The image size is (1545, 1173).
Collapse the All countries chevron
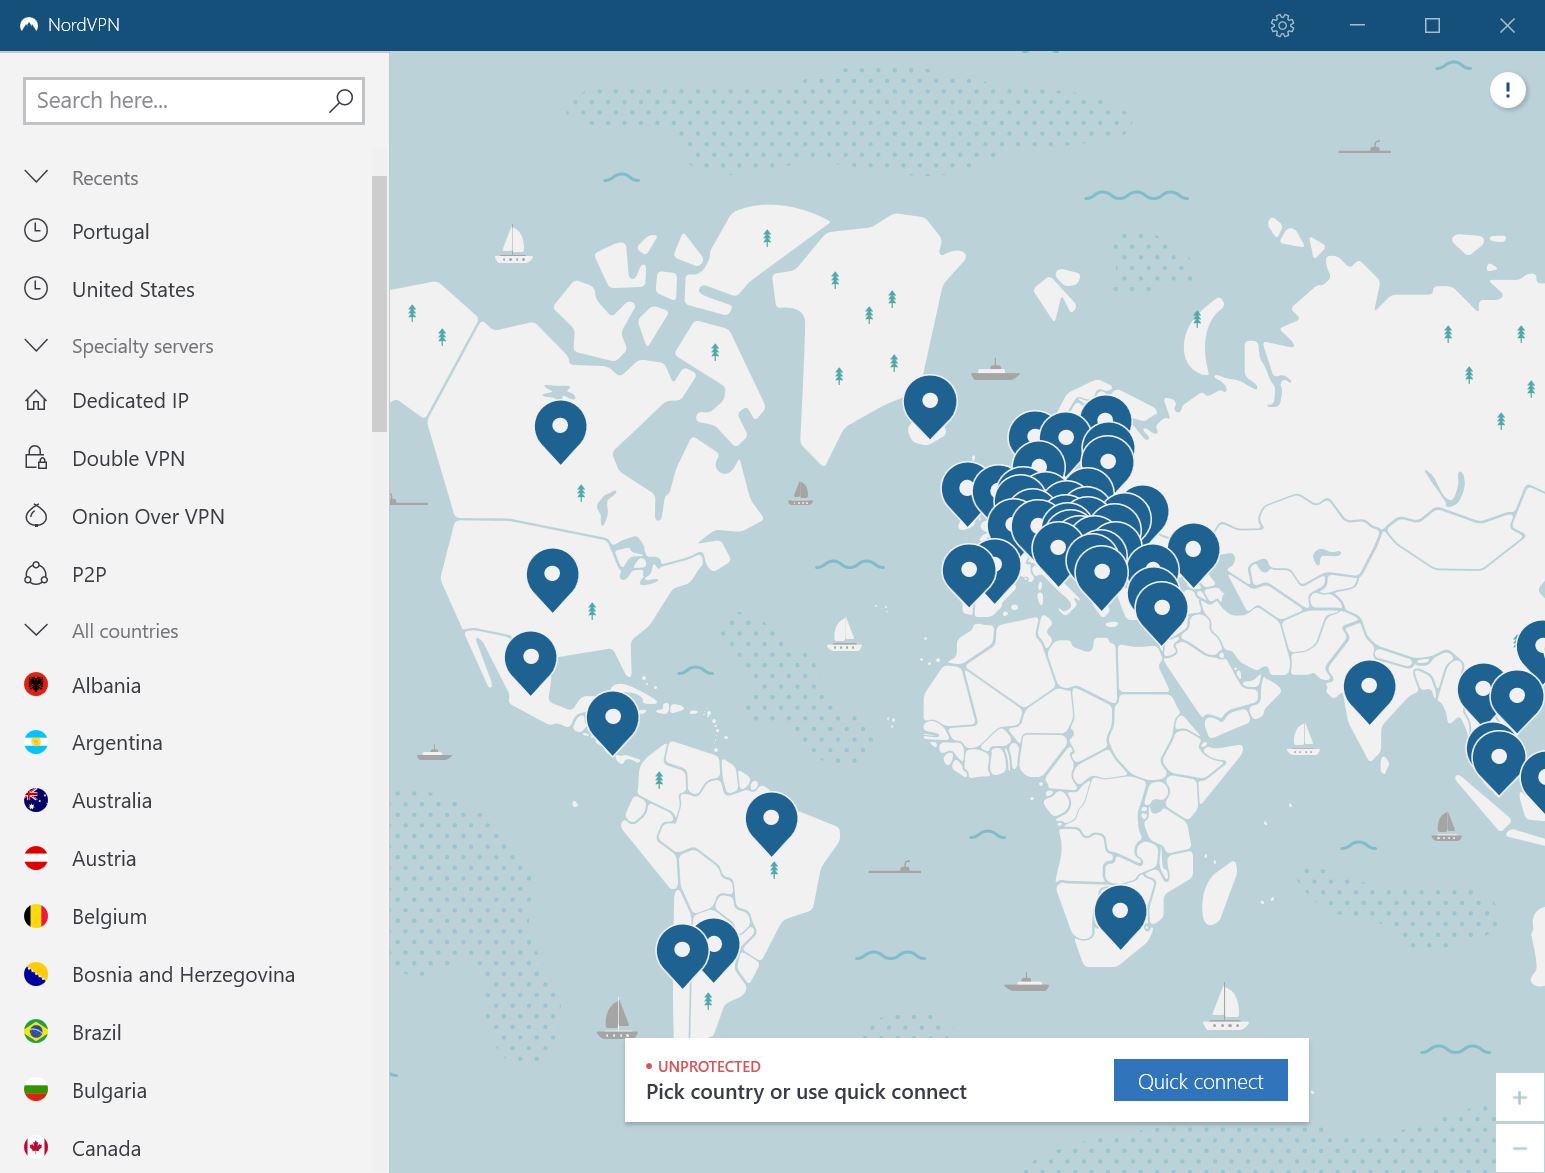[36, 630]
